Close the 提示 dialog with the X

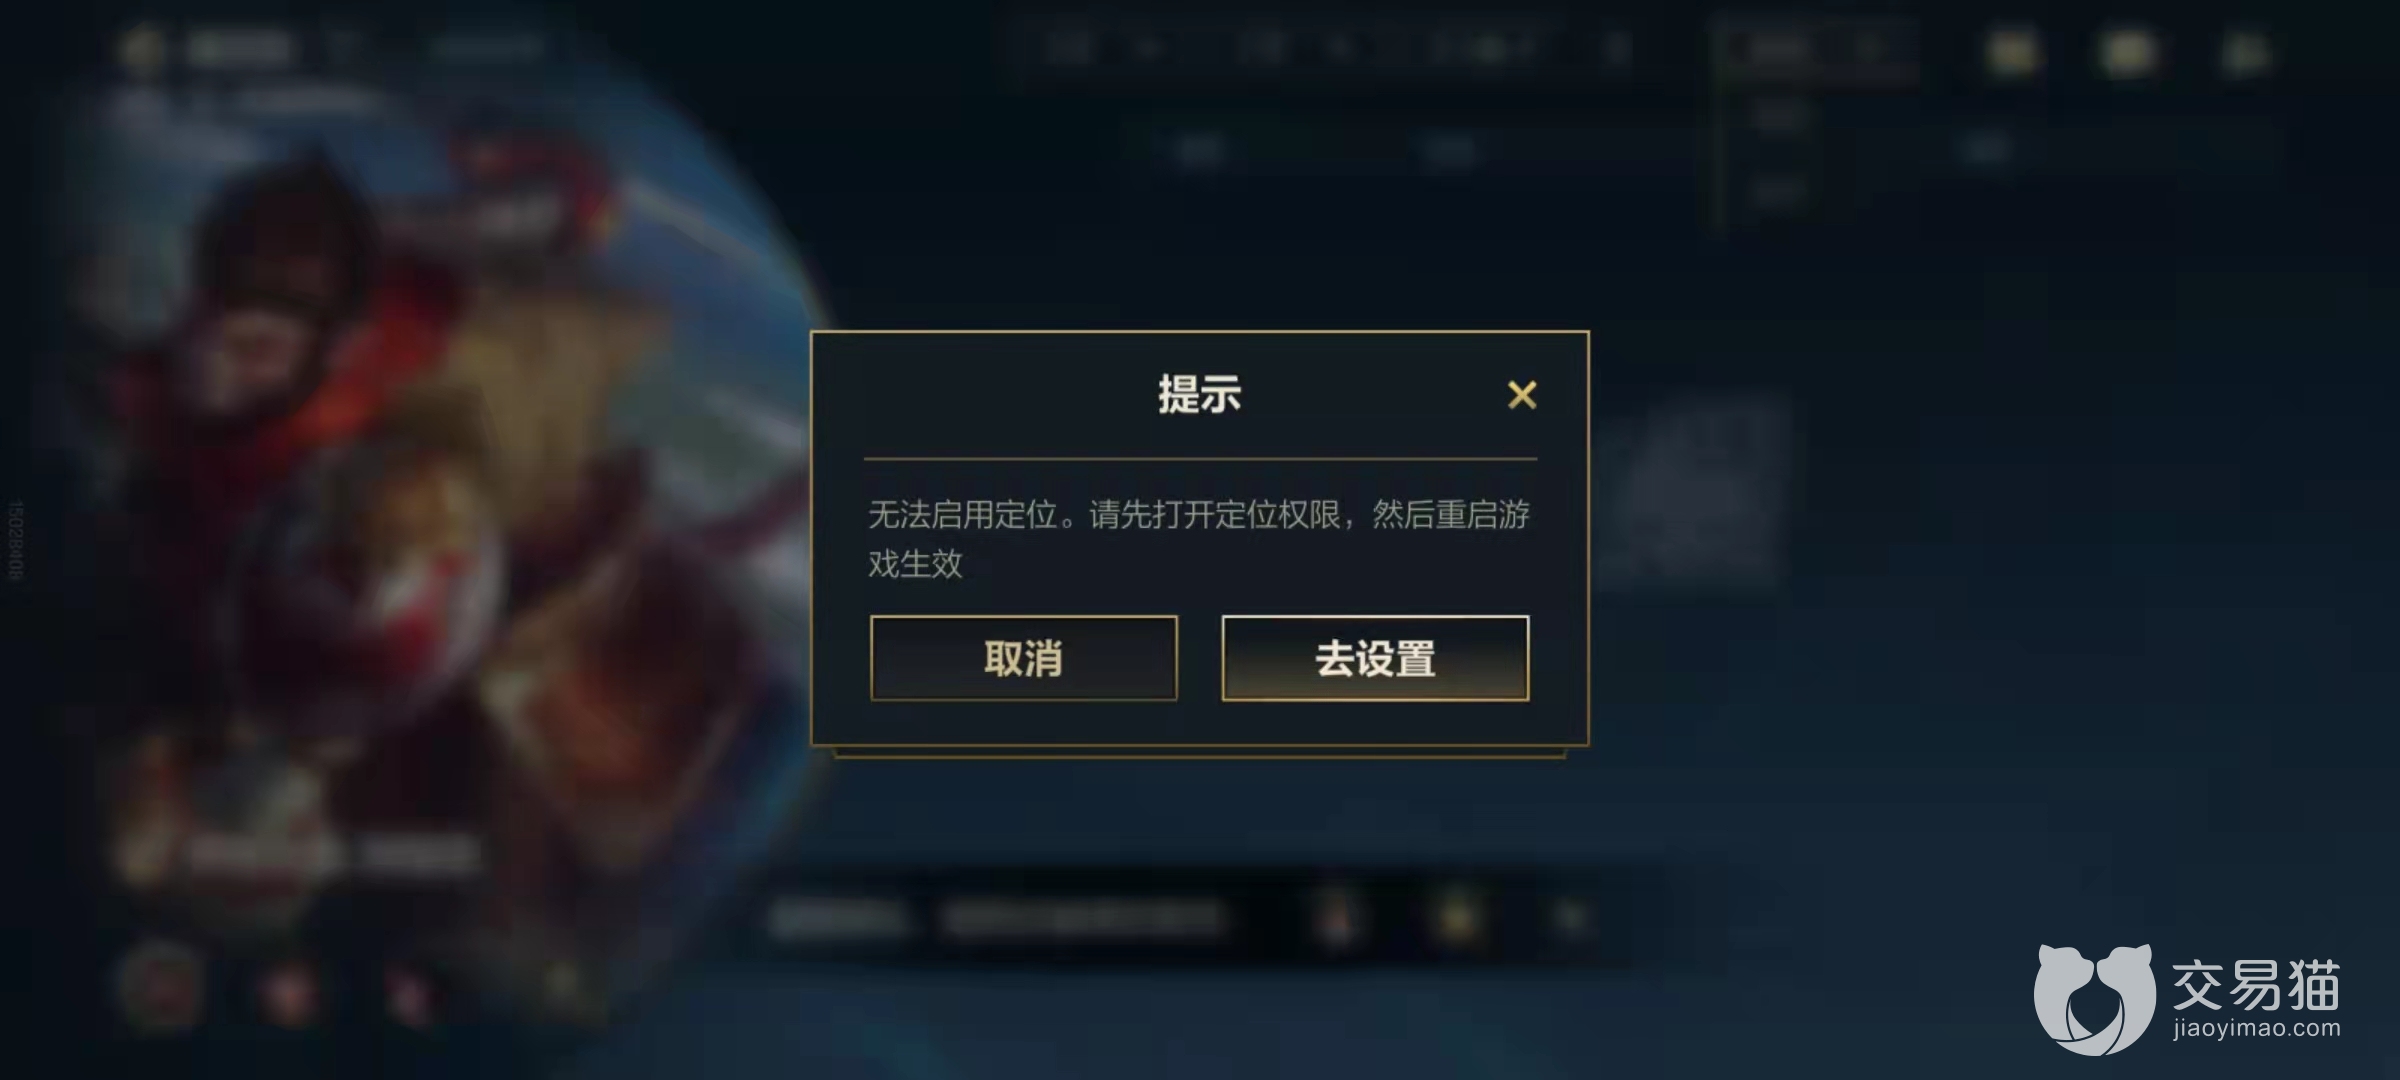coord(1522,395)
